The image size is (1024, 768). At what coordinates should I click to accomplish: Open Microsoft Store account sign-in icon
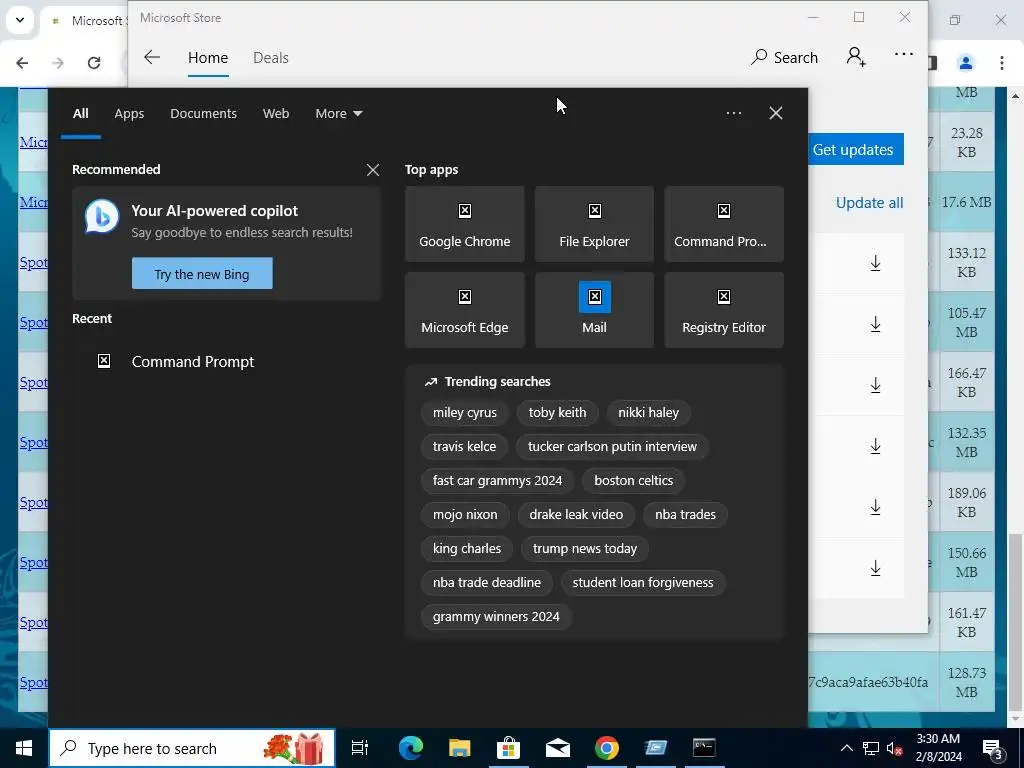(x=856, y=57)
